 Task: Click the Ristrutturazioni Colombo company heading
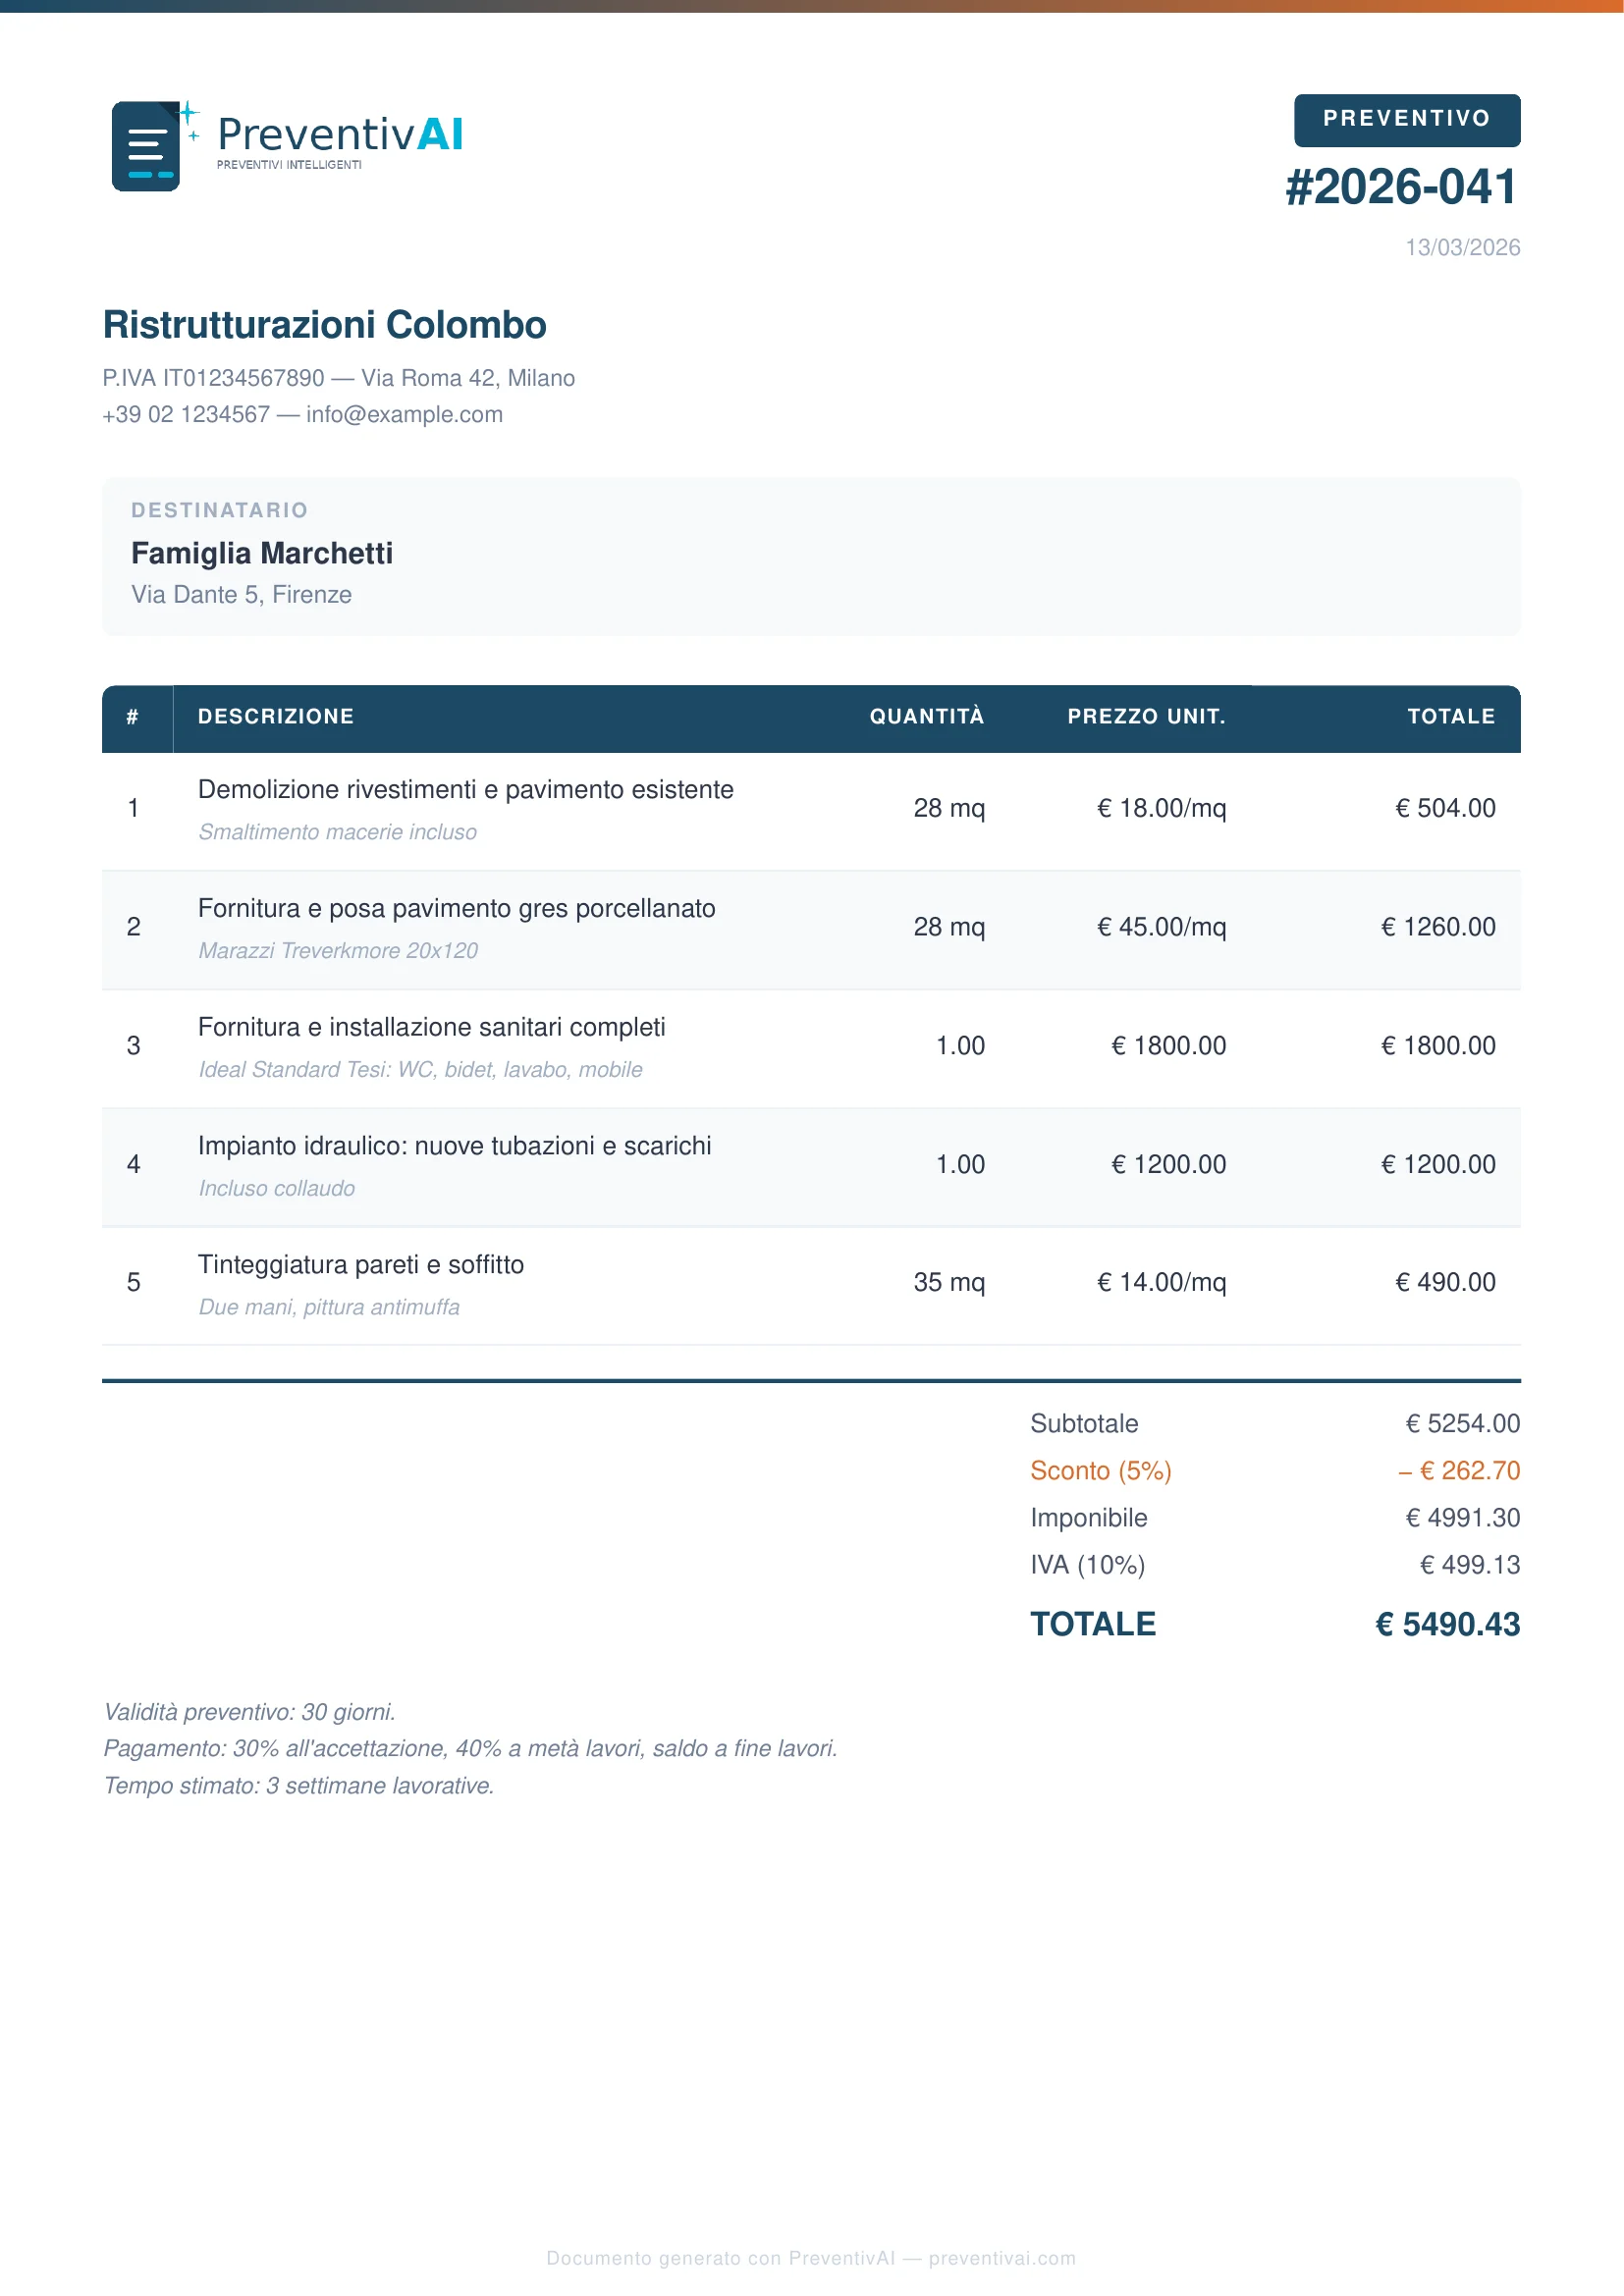[324, 325]
